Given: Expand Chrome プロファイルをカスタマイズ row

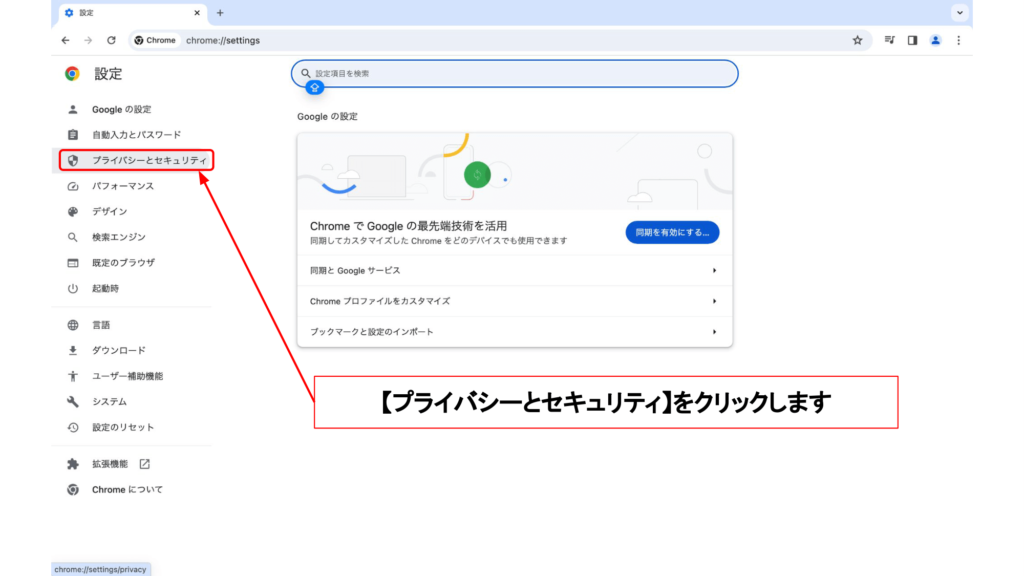Looking at the screenshot, I should (514, 301).
